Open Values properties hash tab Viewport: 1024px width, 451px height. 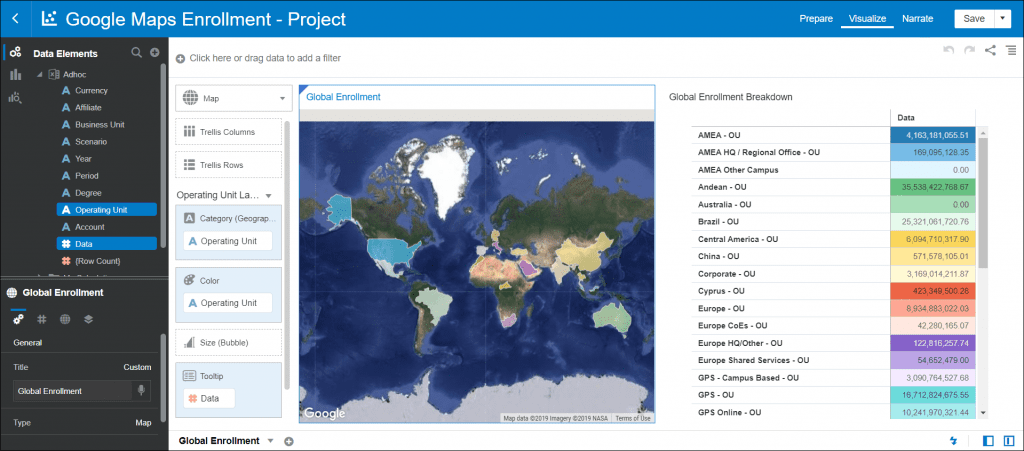[41, 319]
